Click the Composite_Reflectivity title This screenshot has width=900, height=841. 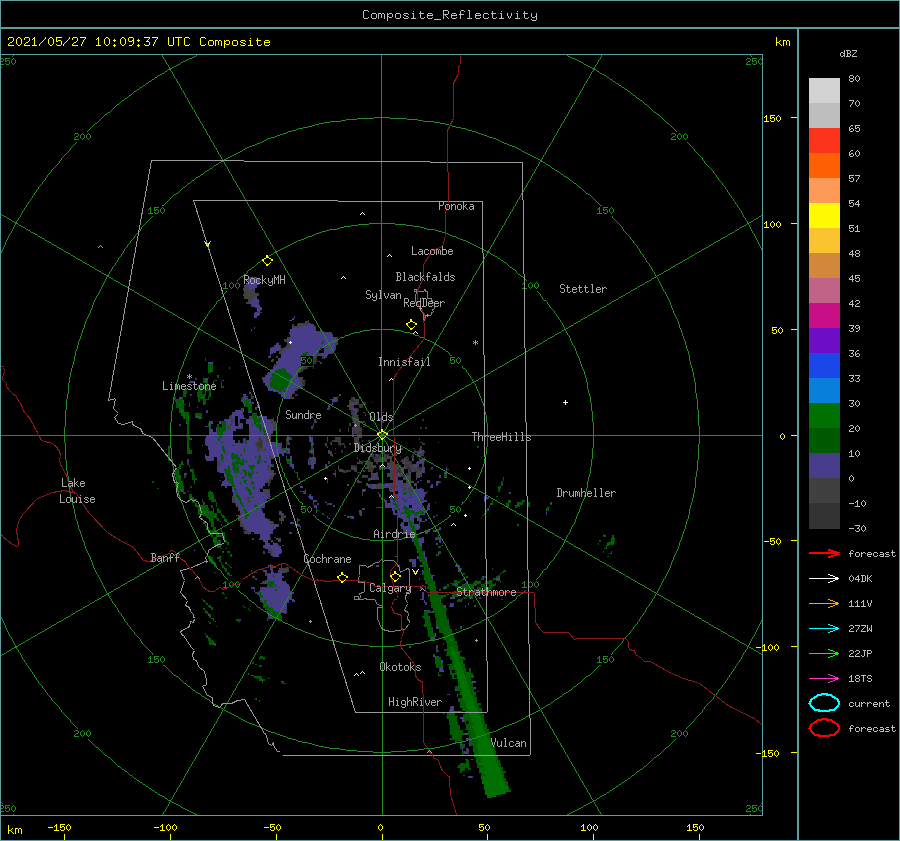450,15
